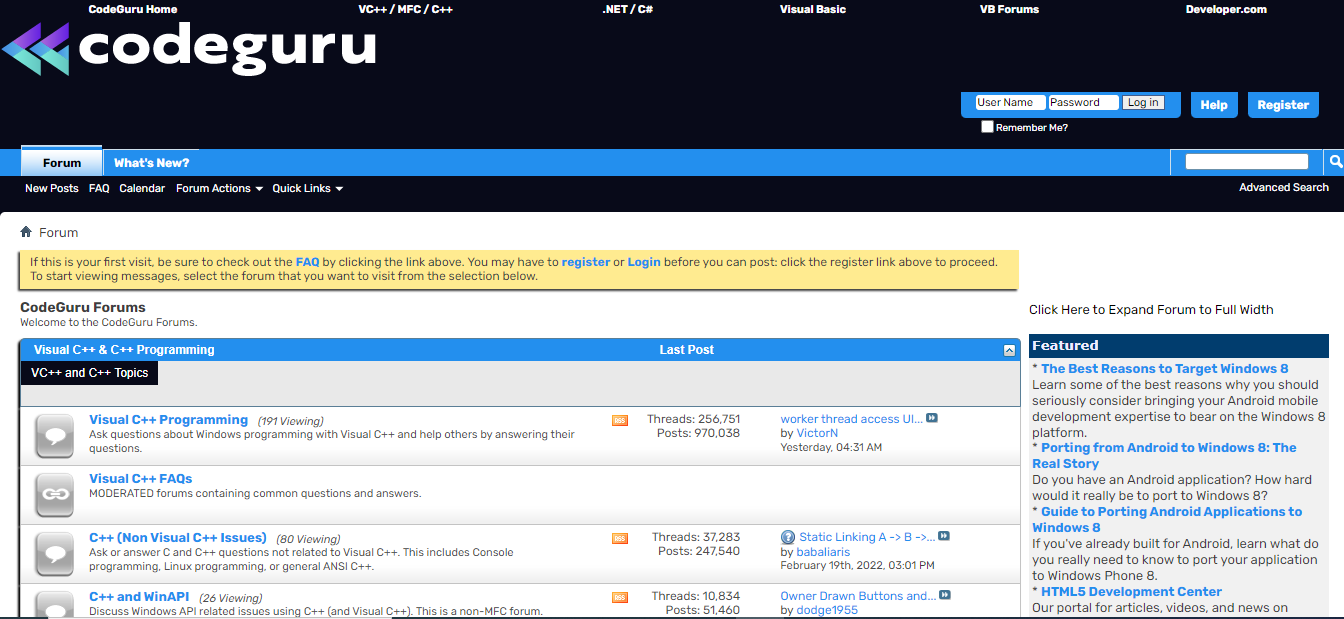The height and width of the screenshot is (619, 1344).
Task: Open RSS feed for Visual C++ Programming
Action: [620, 420]
